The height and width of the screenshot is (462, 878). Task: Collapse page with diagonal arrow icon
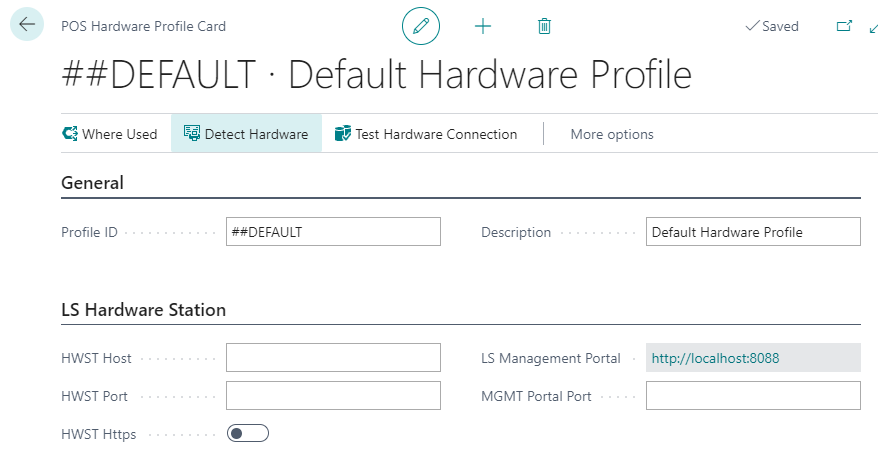coord(872,28)
